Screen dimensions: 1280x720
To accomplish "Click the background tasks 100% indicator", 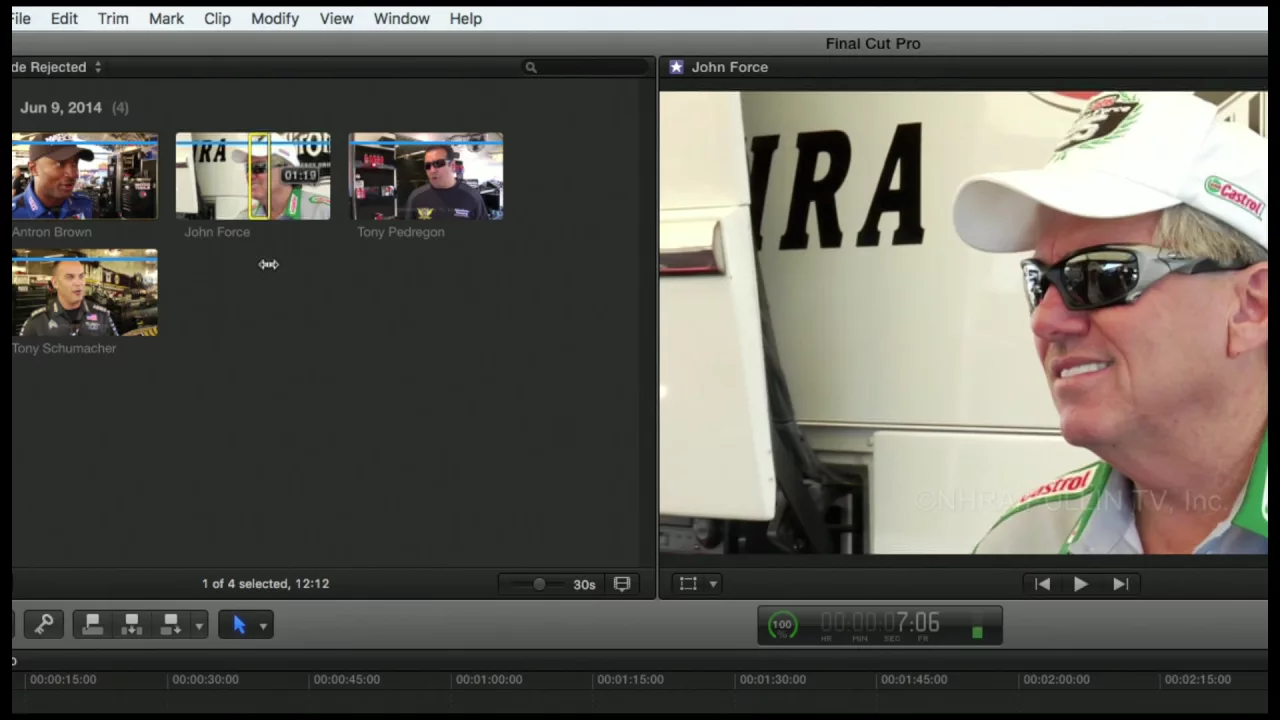I will coord(782,625).
